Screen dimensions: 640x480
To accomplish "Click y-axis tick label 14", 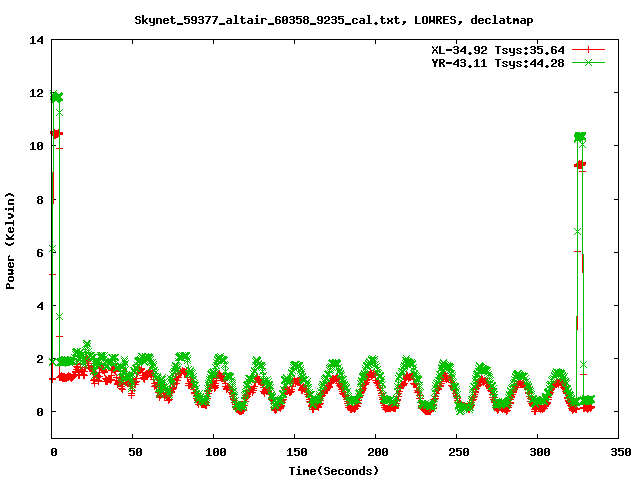I will pyautogui.click(x=36, y=40).
